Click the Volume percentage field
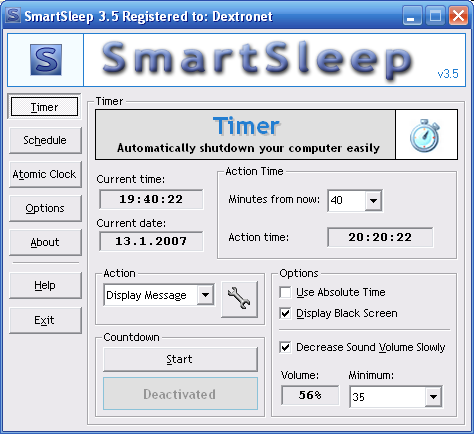The width and height of the screenshot is (474, 434). click(310, 395)
